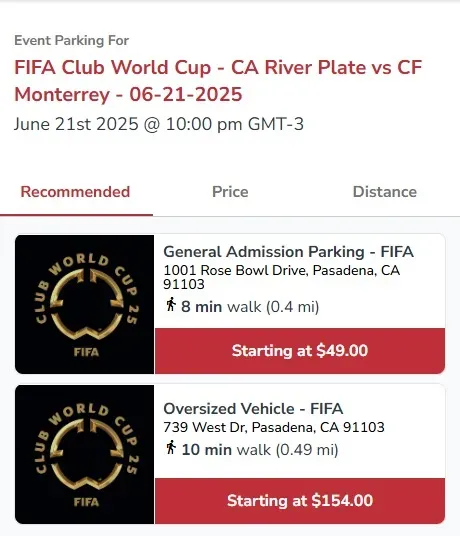Open the General Admission Parking - FIFA title

point(288,252)
